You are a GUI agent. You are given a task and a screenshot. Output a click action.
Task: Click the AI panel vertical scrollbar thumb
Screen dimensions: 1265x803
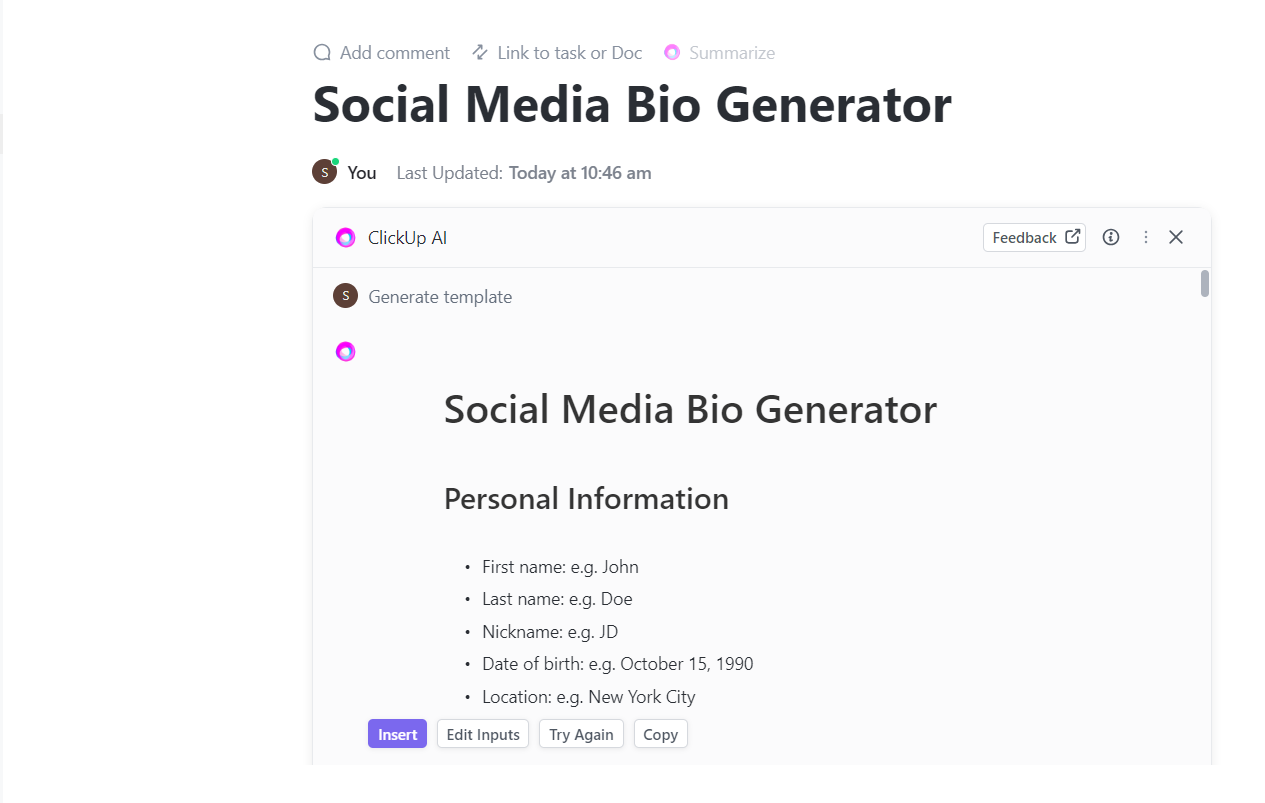point(1205,284)
